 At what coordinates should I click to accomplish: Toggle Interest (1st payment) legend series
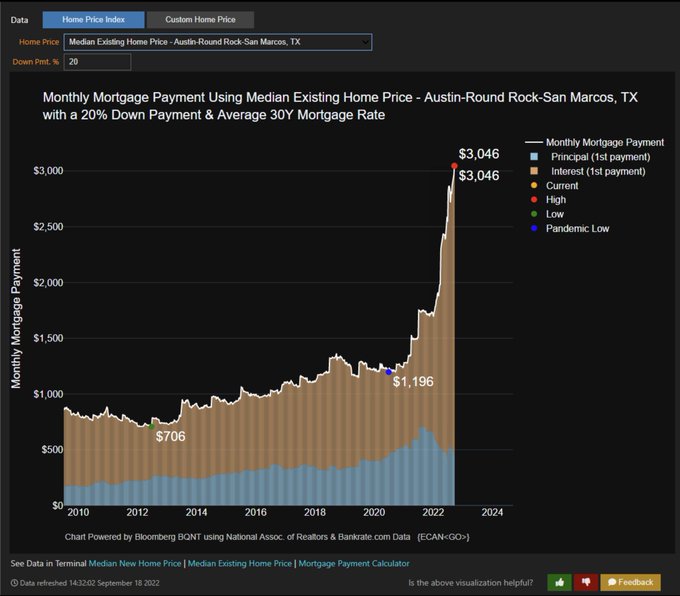pyautogui.click(x=588, y=171)
